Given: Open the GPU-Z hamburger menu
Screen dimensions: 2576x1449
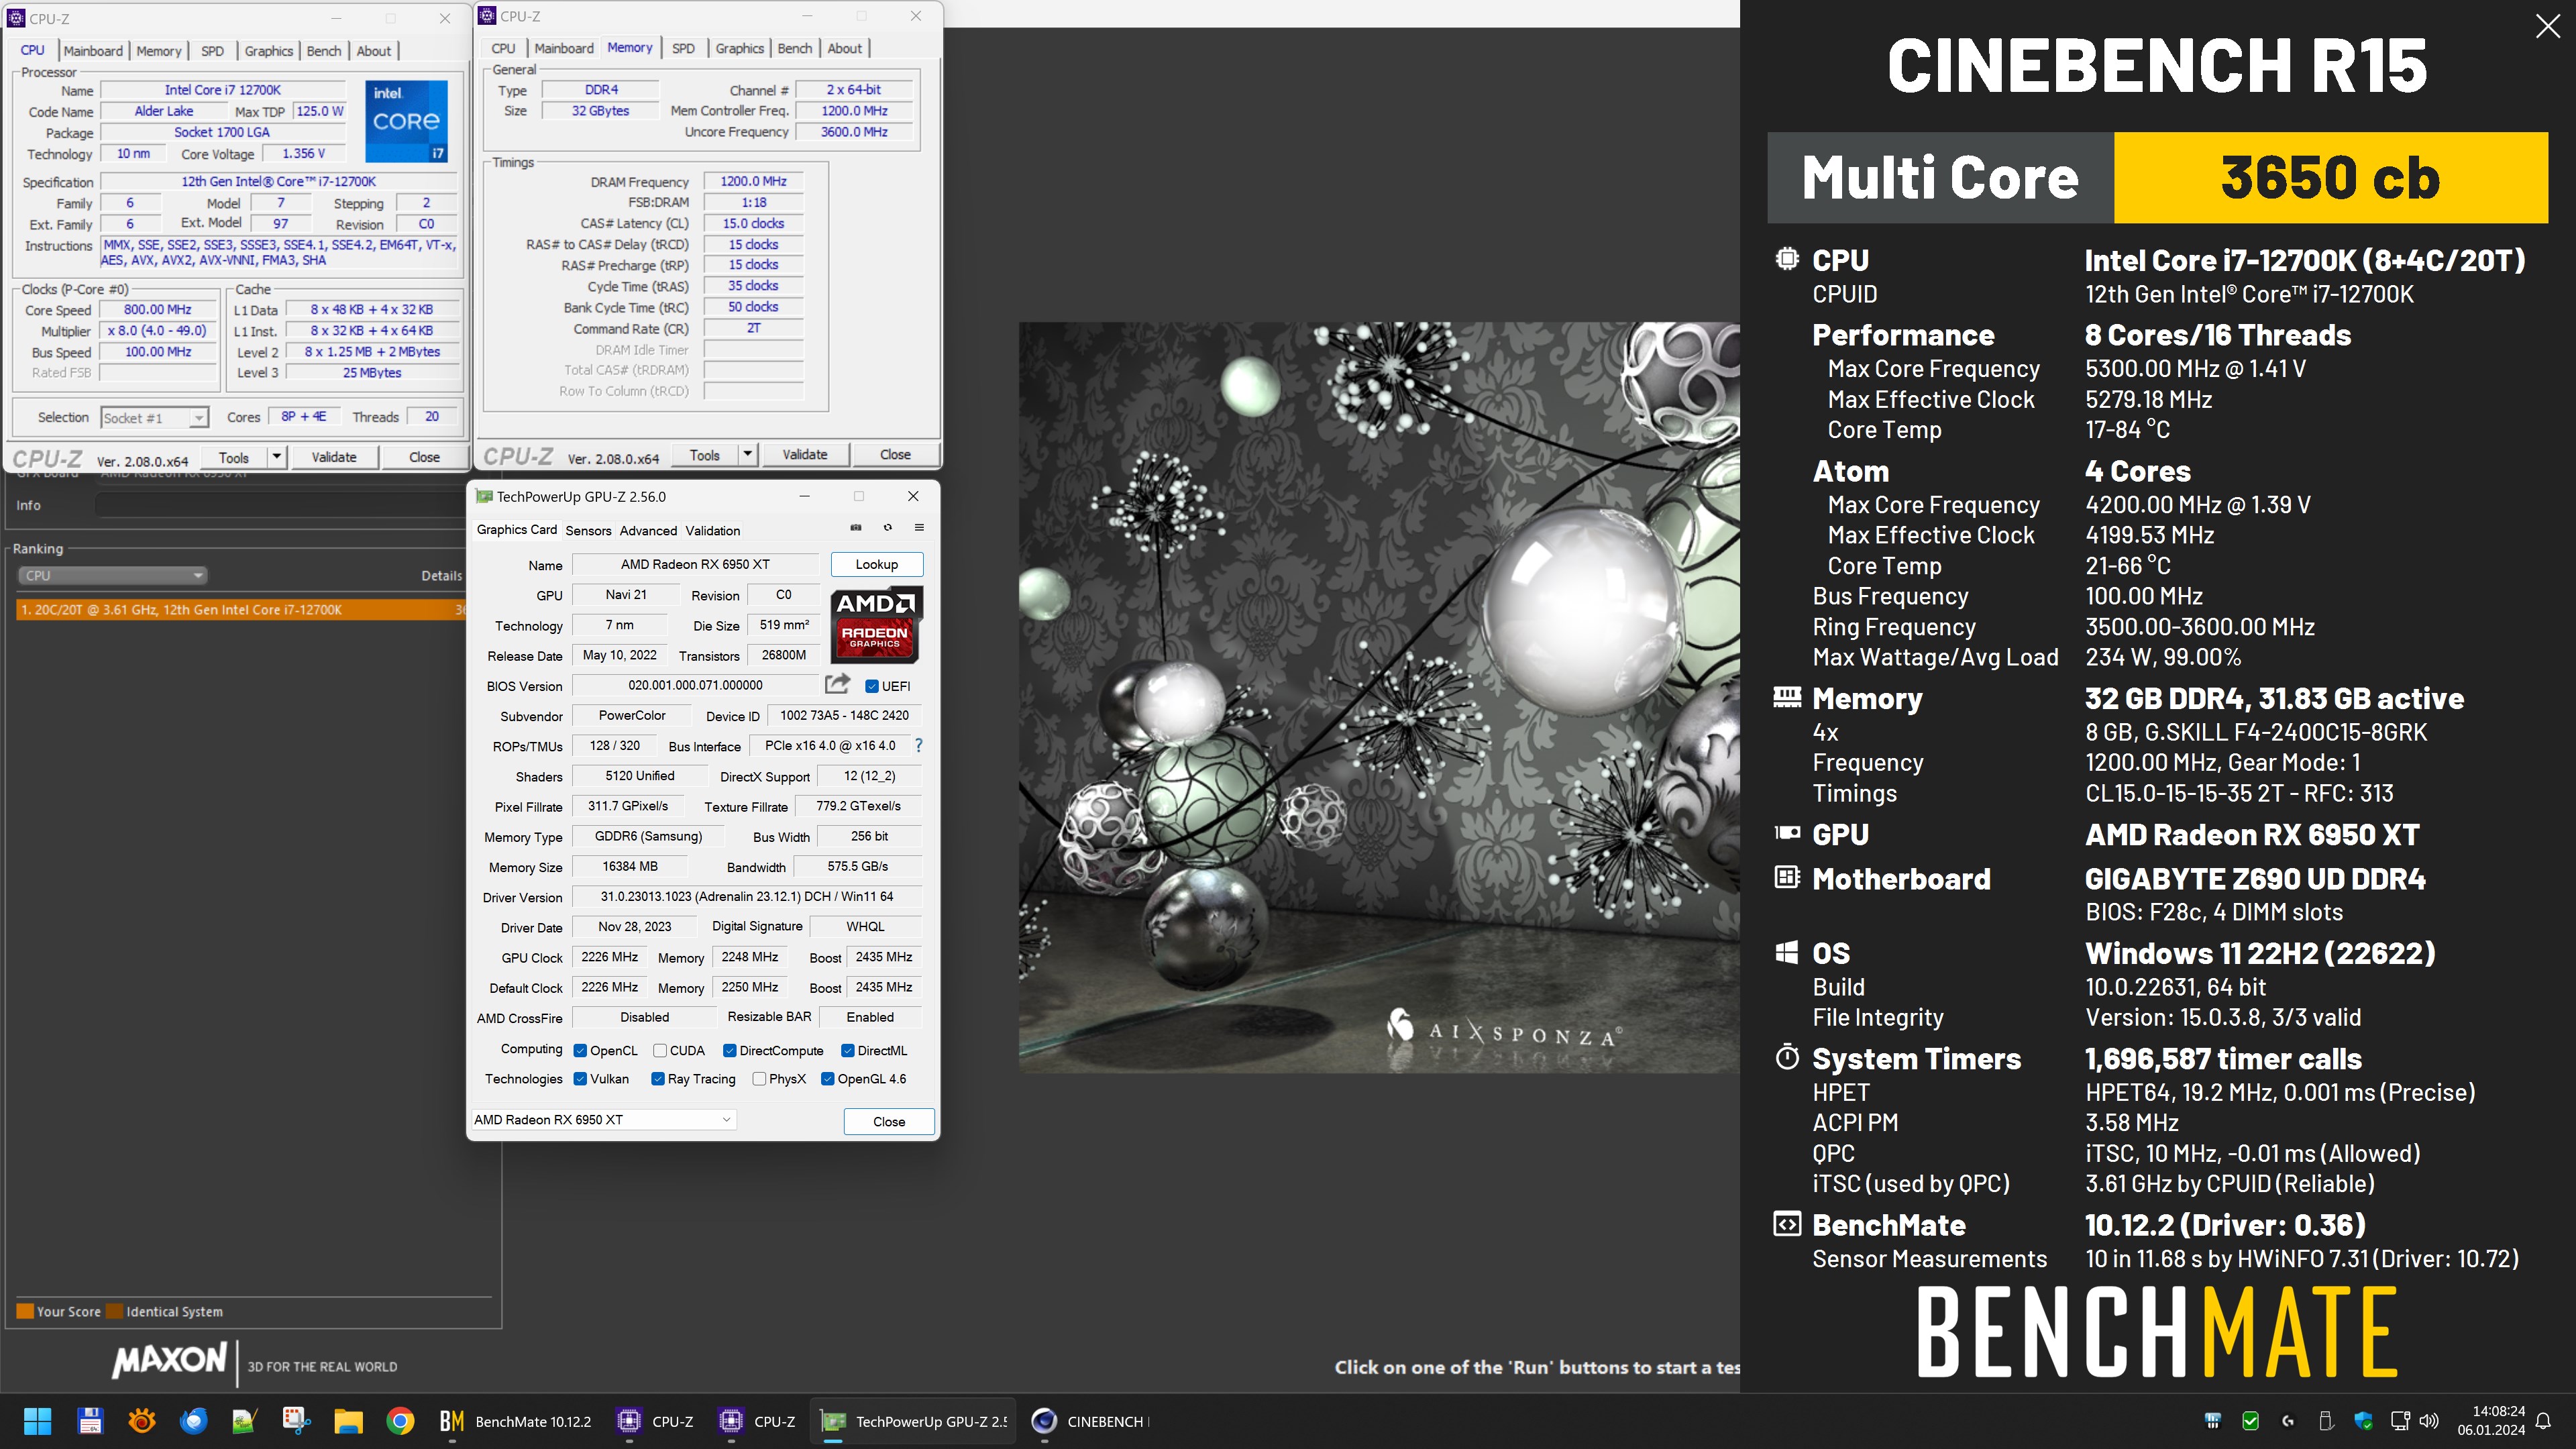Looking at the screenshot, I should click(x=919, y=527).
